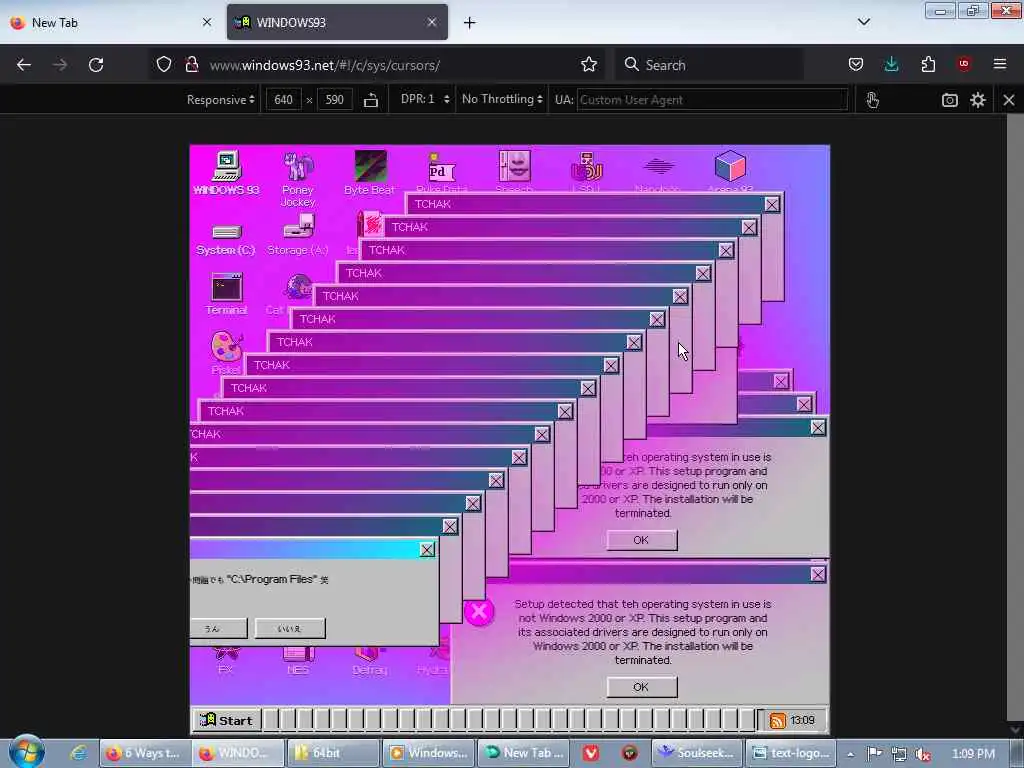Launch the Poney Jockey desktop icon
The width and height of the screenshot is (1024, 768).
pyautogui.click(x=298, y=178)
